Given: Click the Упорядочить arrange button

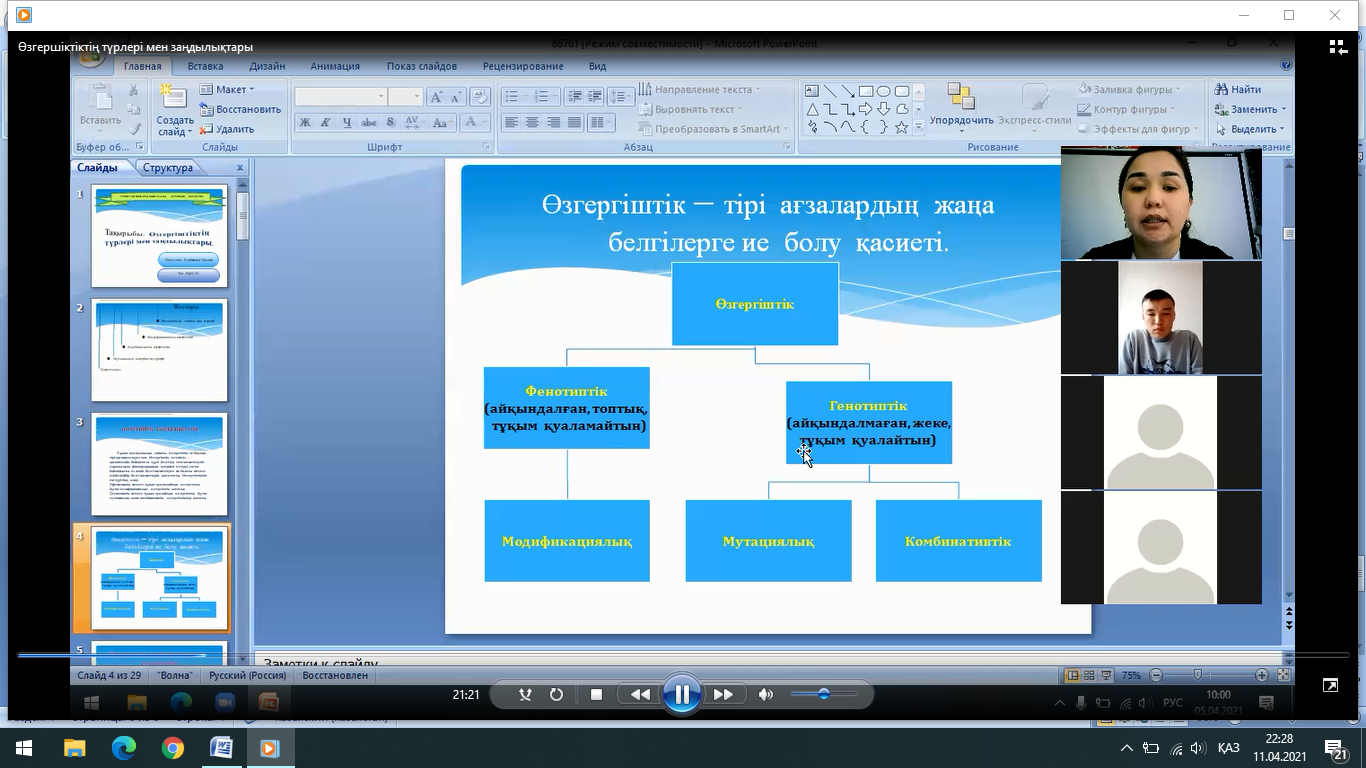Looking at the screenshot, I should [961, 108].
